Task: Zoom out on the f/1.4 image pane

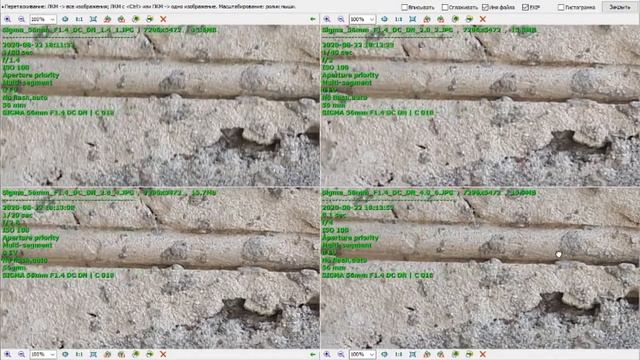Action: coord(21,19)
